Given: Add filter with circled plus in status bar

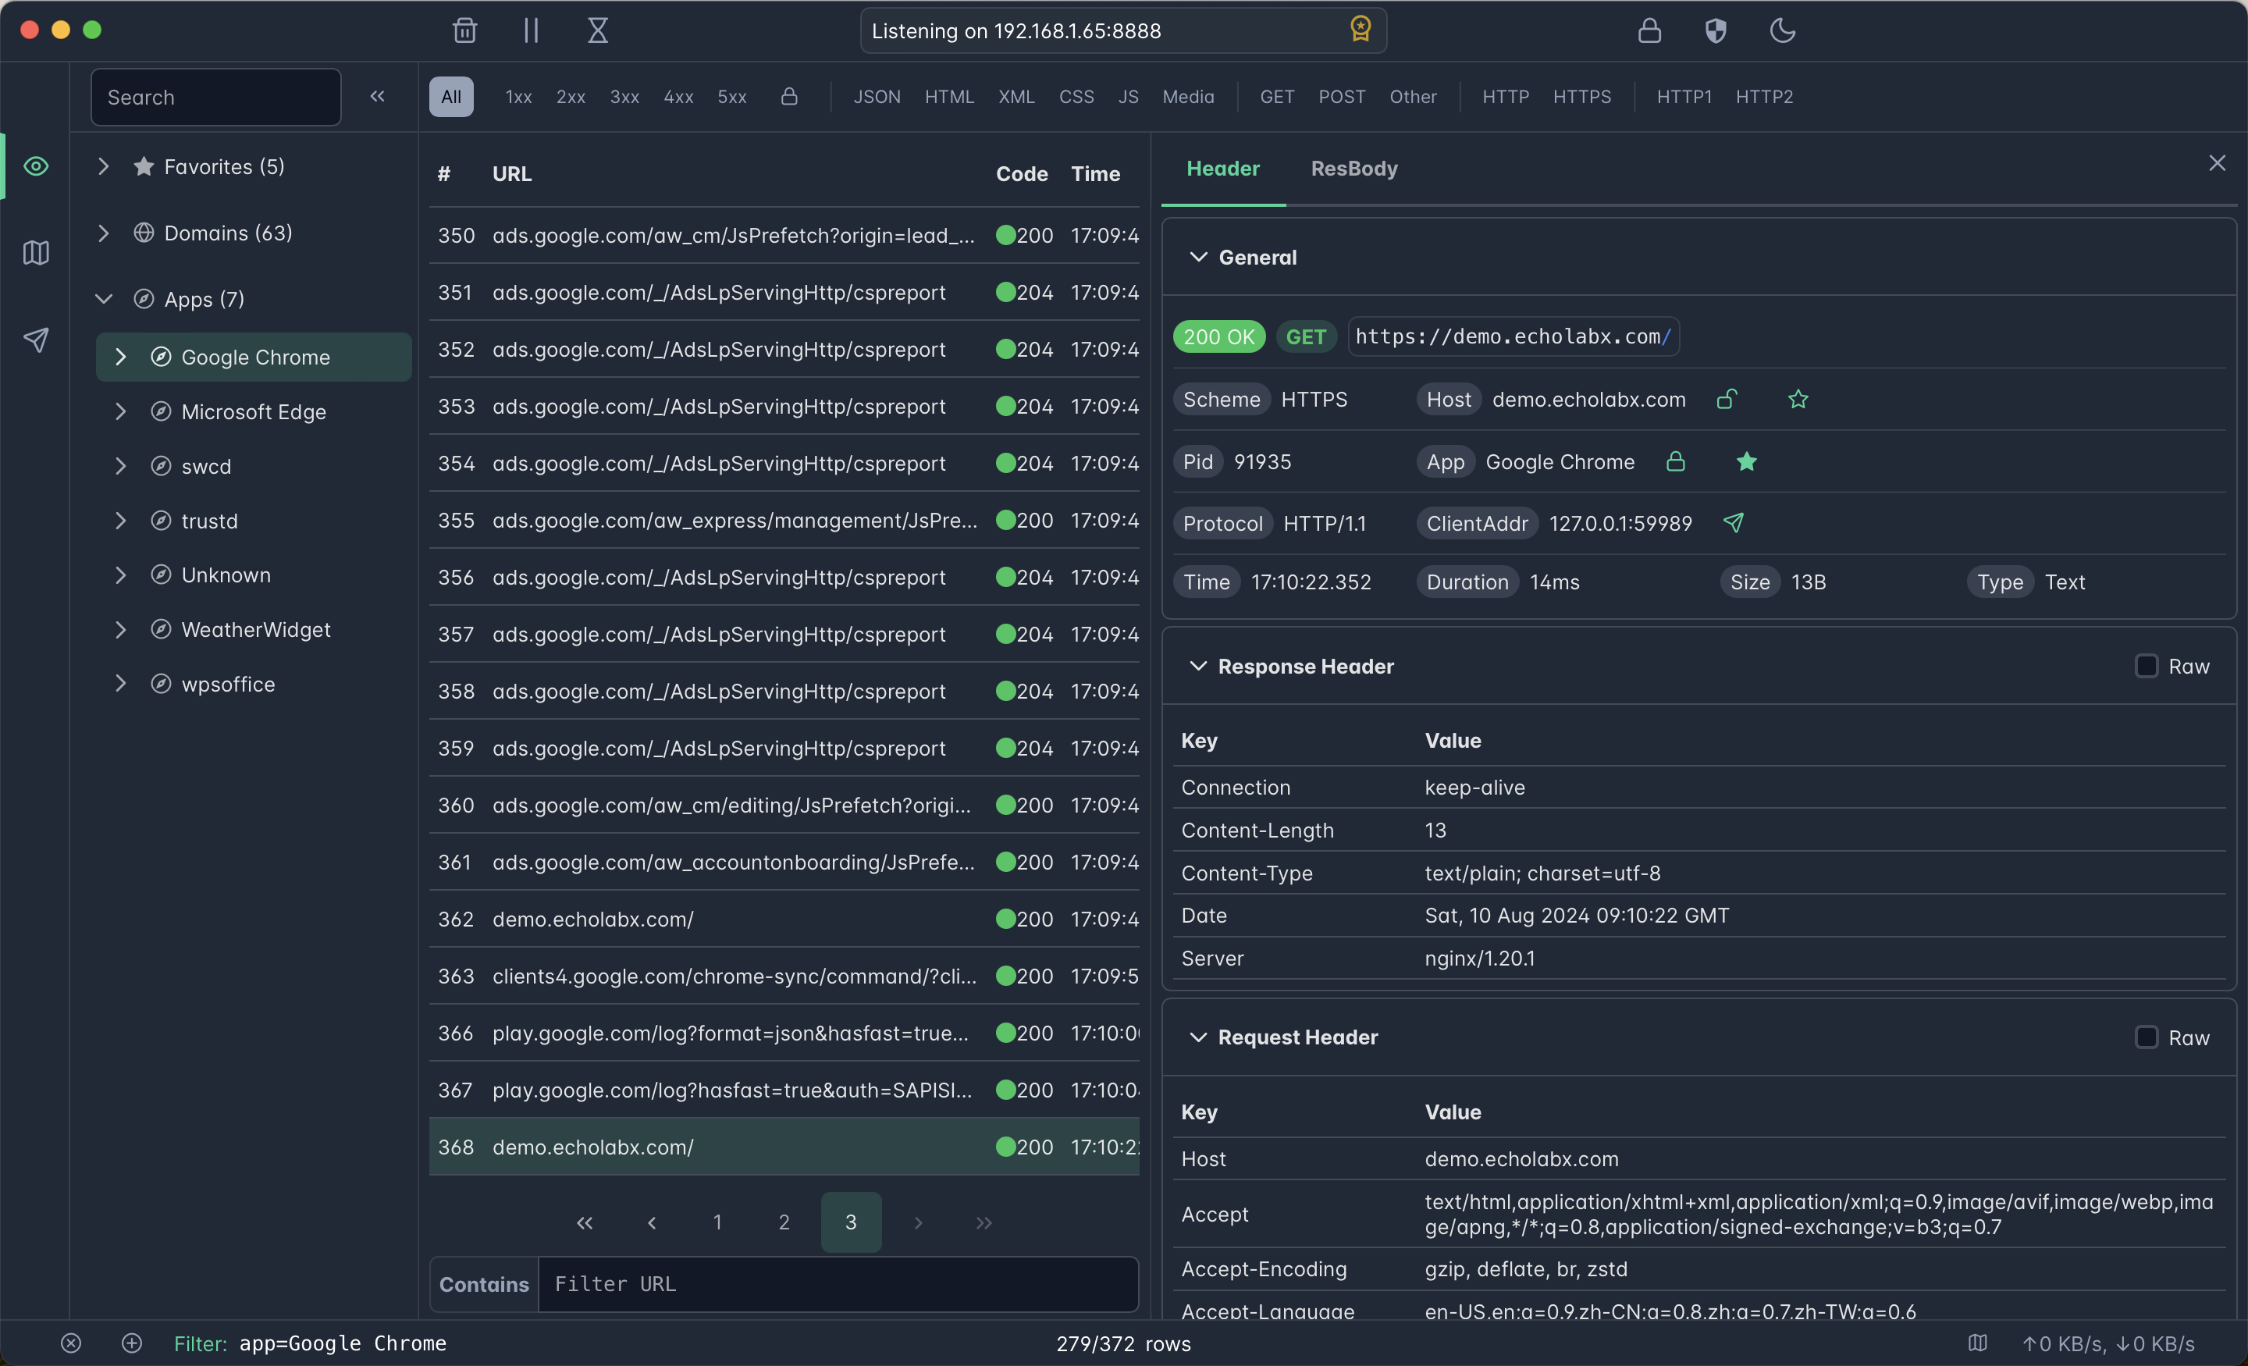Looking at the screenshot, I should coord(132,1343).
